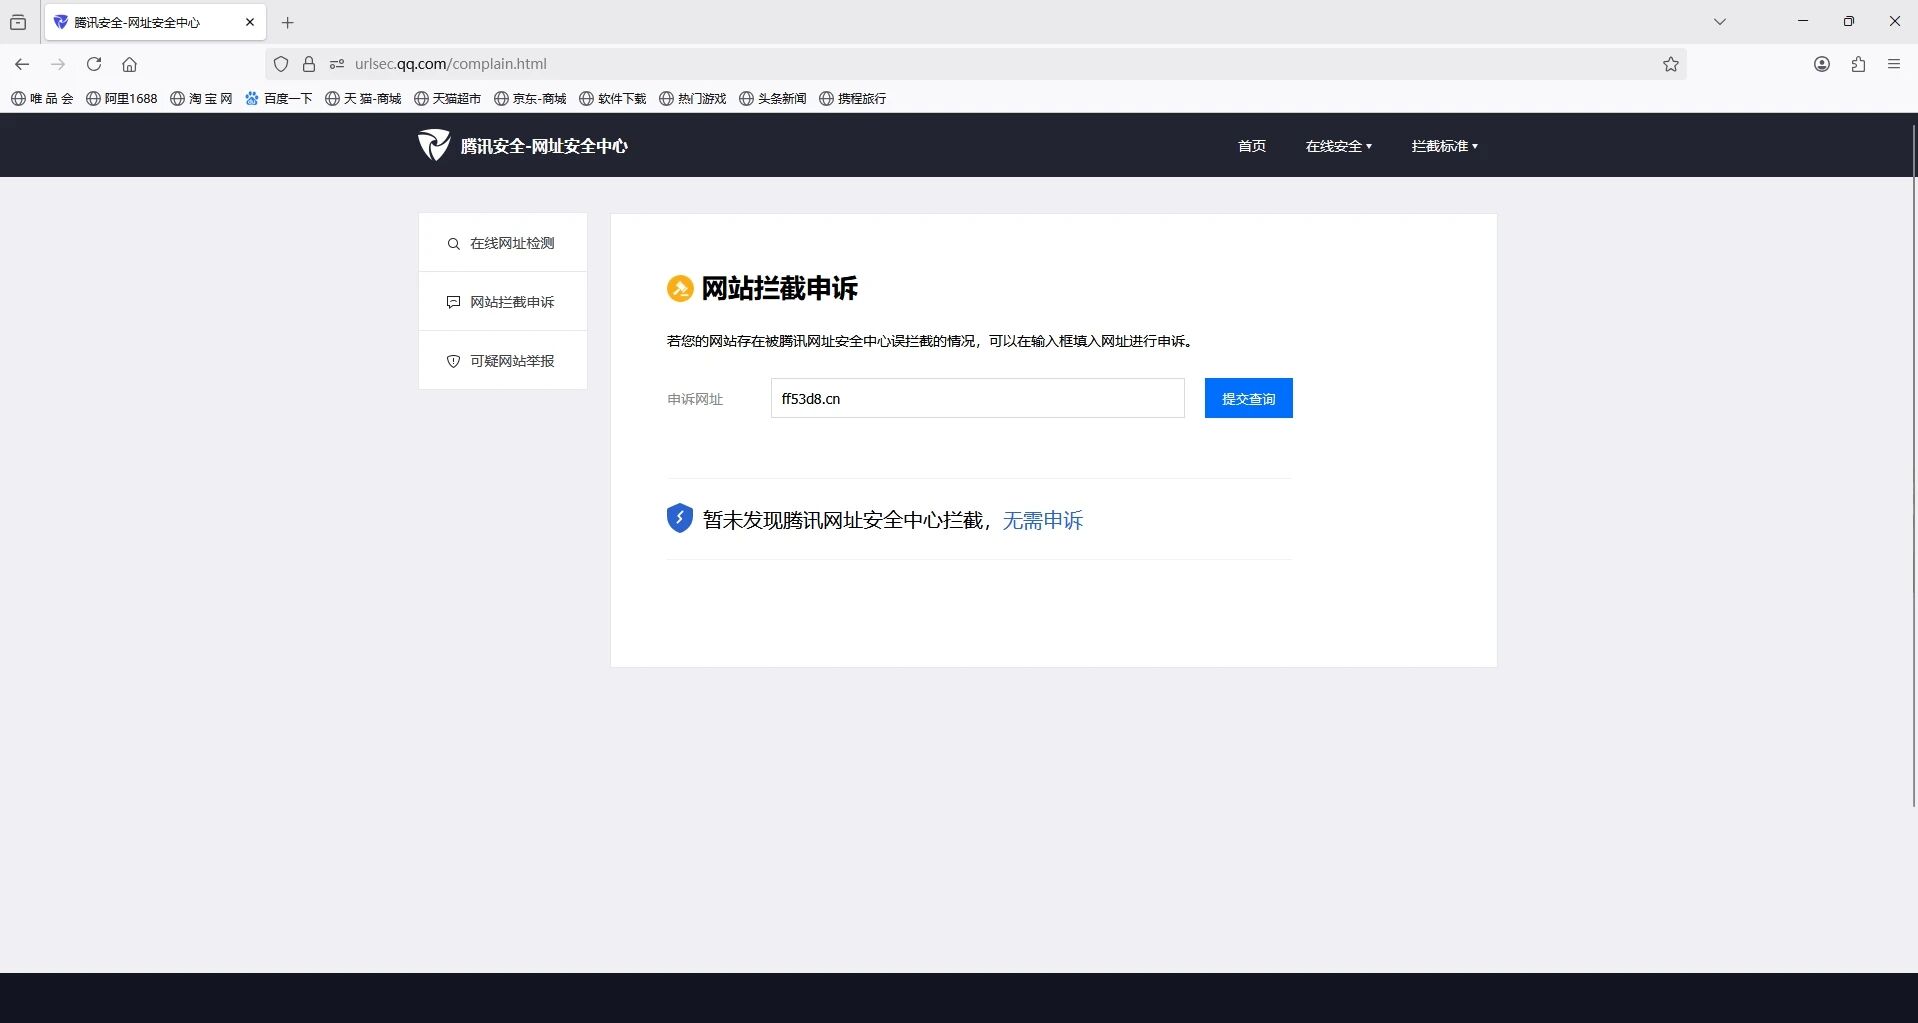Click the 网站拦截申诉 page heading

[x=780, y=289]
